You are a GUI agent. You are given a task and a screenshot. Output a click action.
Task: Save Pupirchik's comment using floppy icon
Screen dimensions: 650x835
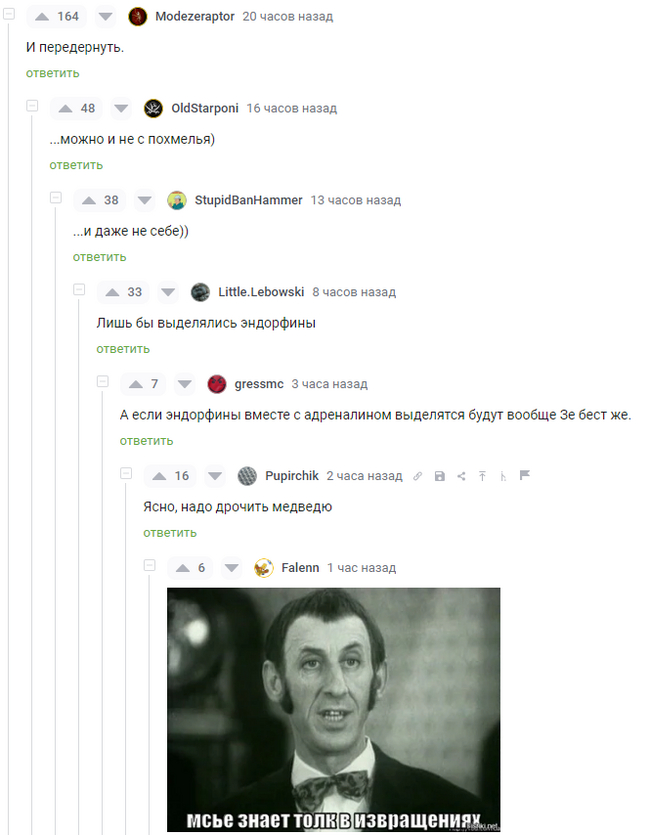pyautogui.click(x=440, y=476)
